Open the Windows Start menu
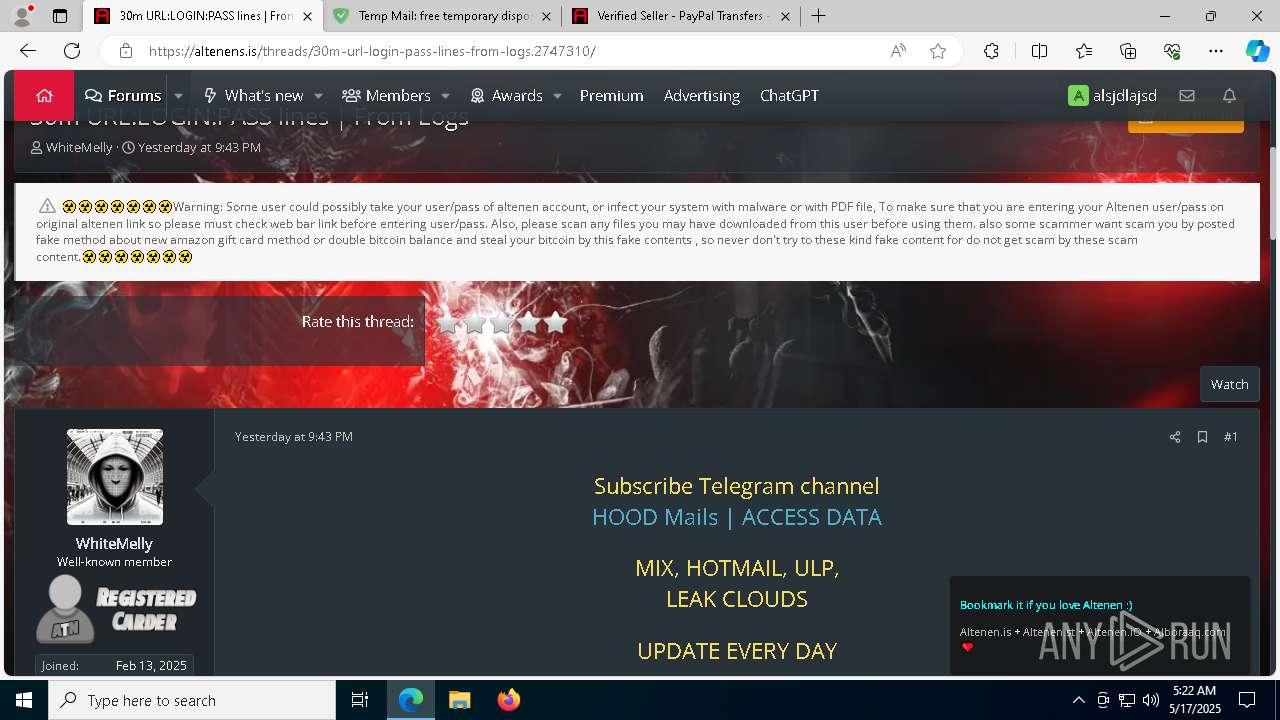The image size is (1280, 720). [x=24, y=700]
